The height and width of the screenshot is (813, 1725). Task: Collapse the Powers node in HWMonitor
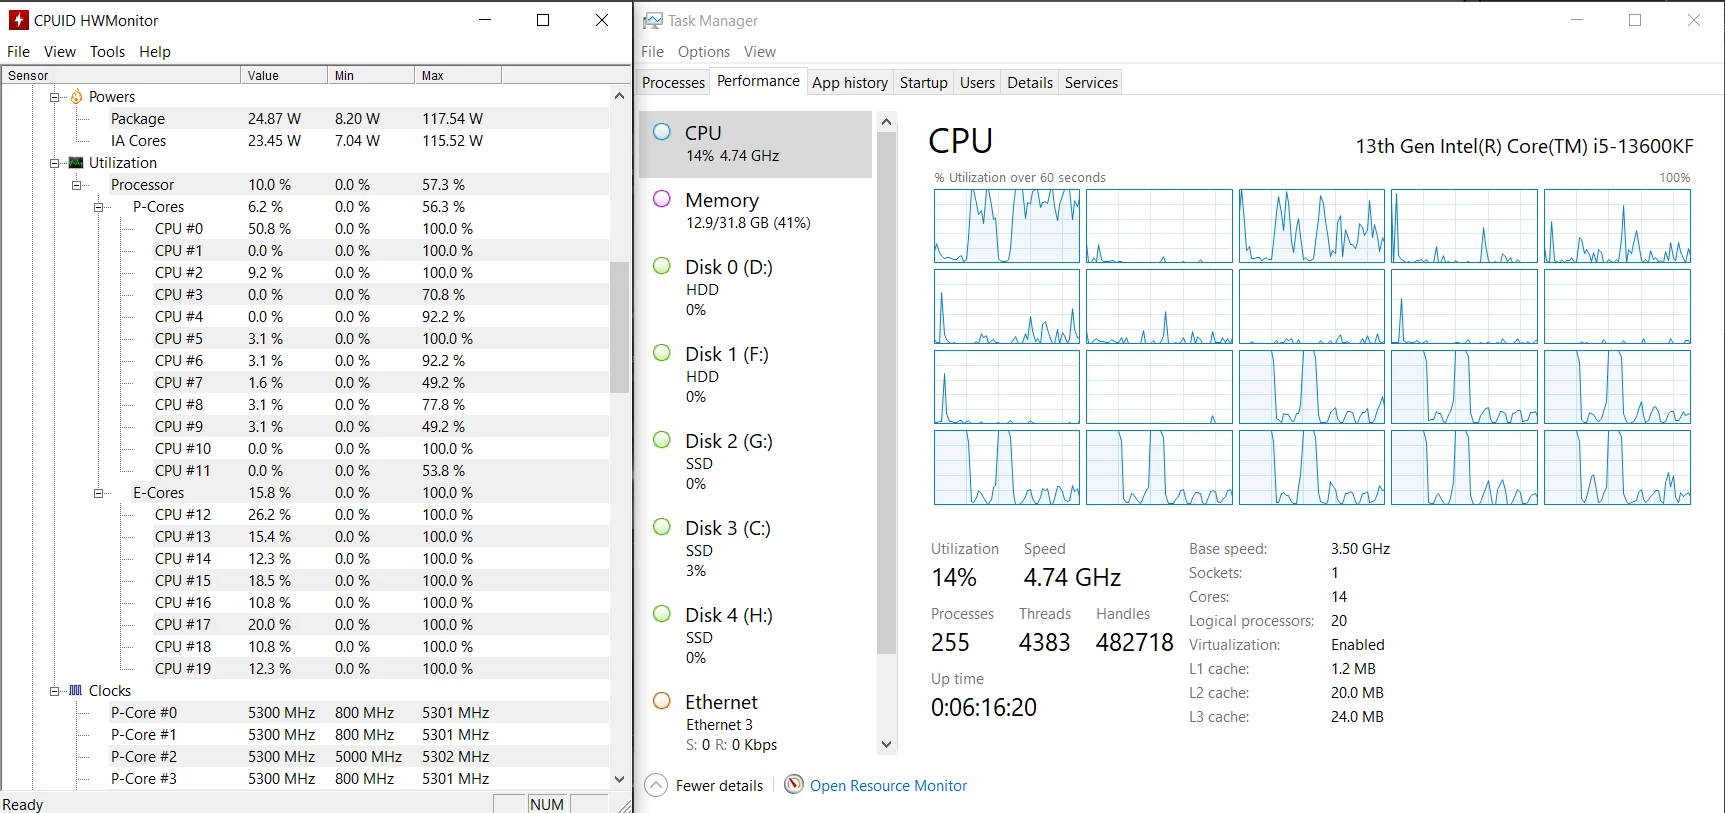(x=55, y=97)
